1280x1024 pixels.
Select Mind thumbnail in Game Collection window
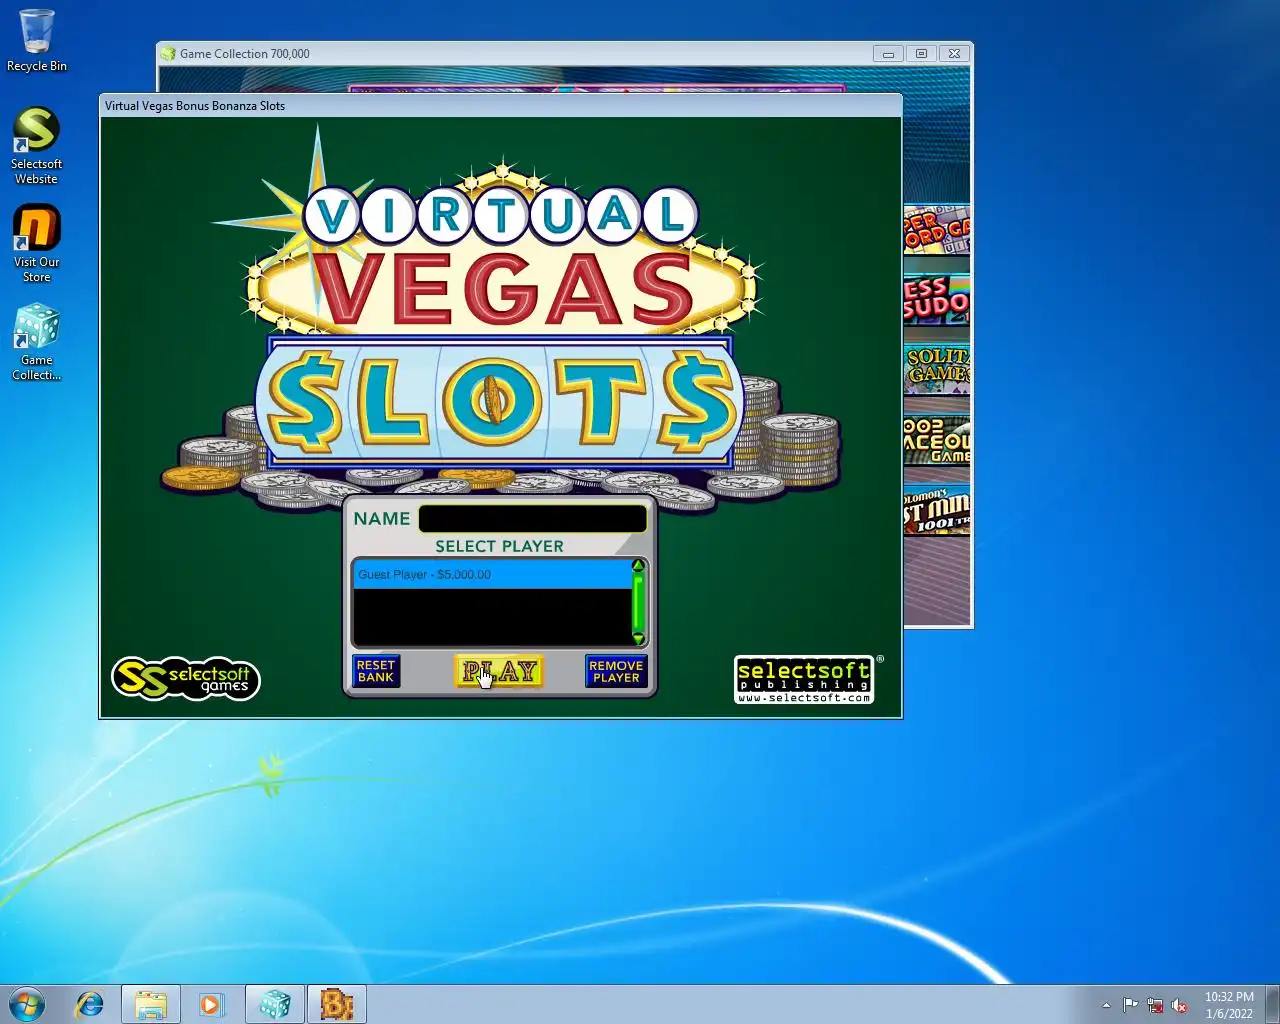pos(937,510)
